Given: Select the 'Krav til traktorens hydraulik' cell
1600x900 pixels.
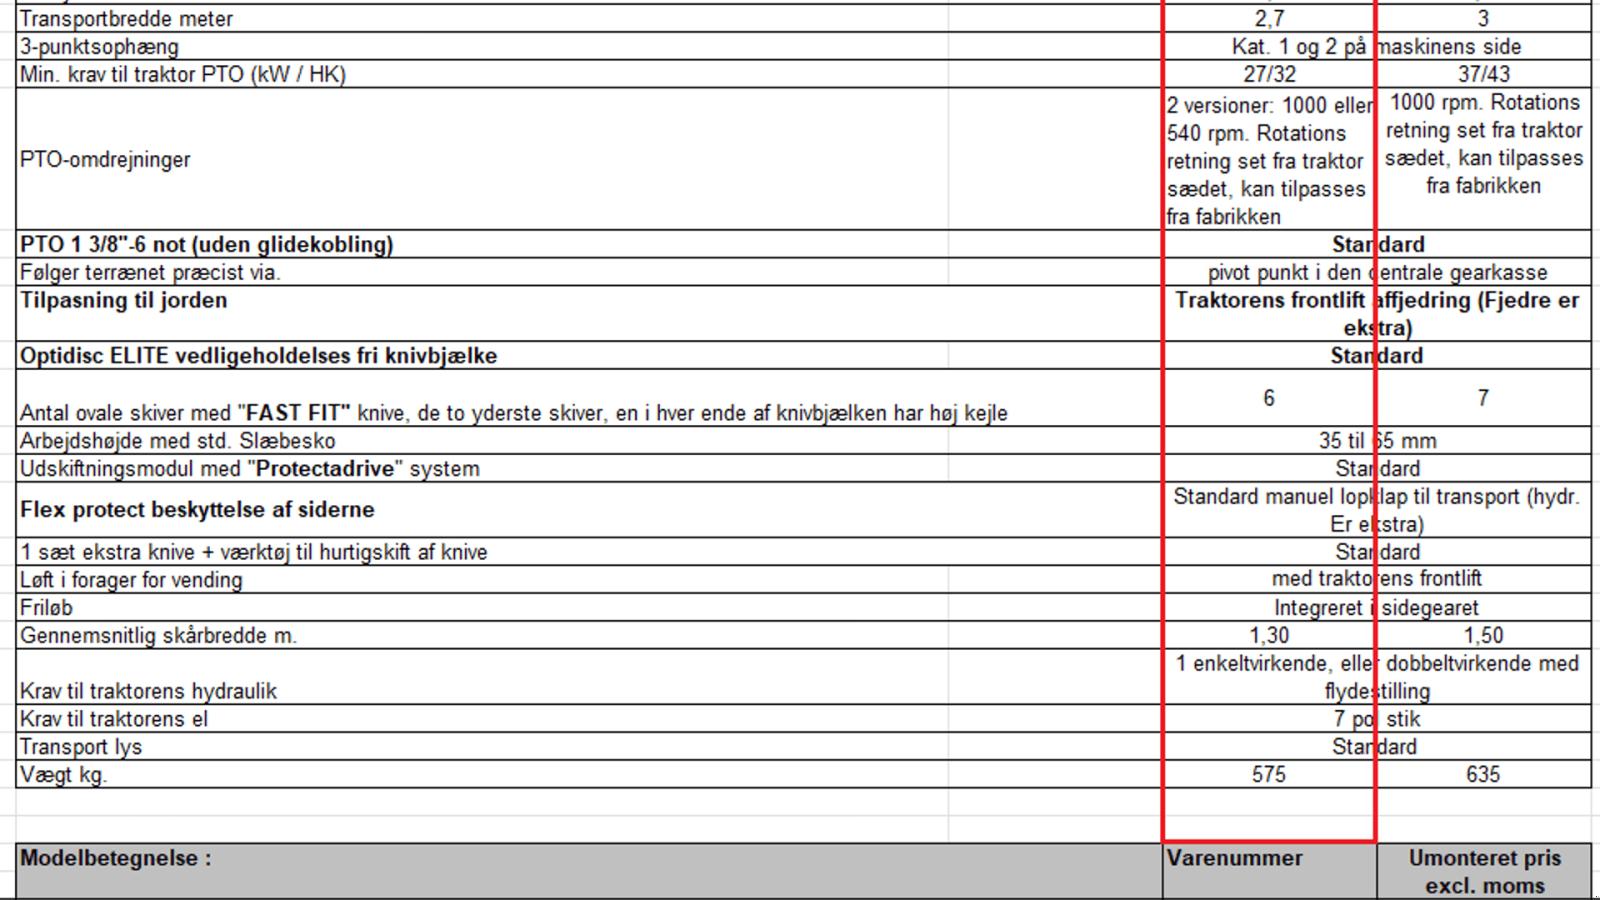Looking at the screenshot, I should (x=149, y=691).
